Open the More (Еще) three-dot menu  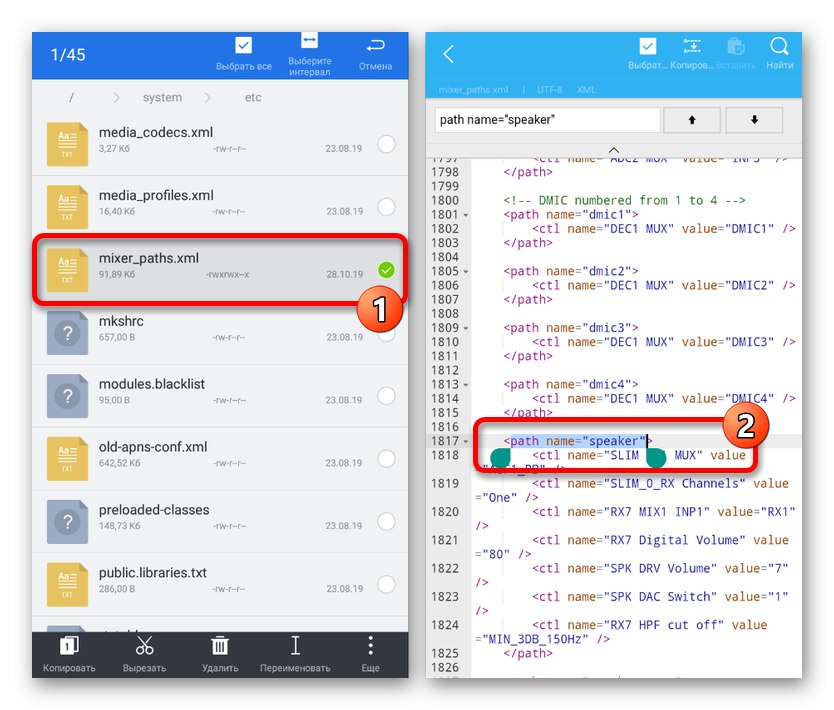(371, 646)
